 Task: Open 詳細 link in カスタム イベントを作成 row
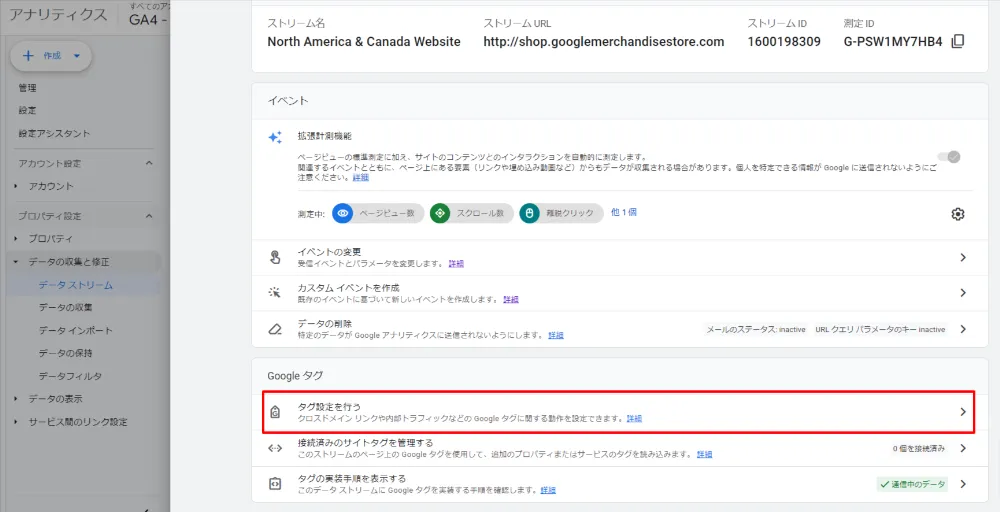pyautogui.click(x=511, y=299)
